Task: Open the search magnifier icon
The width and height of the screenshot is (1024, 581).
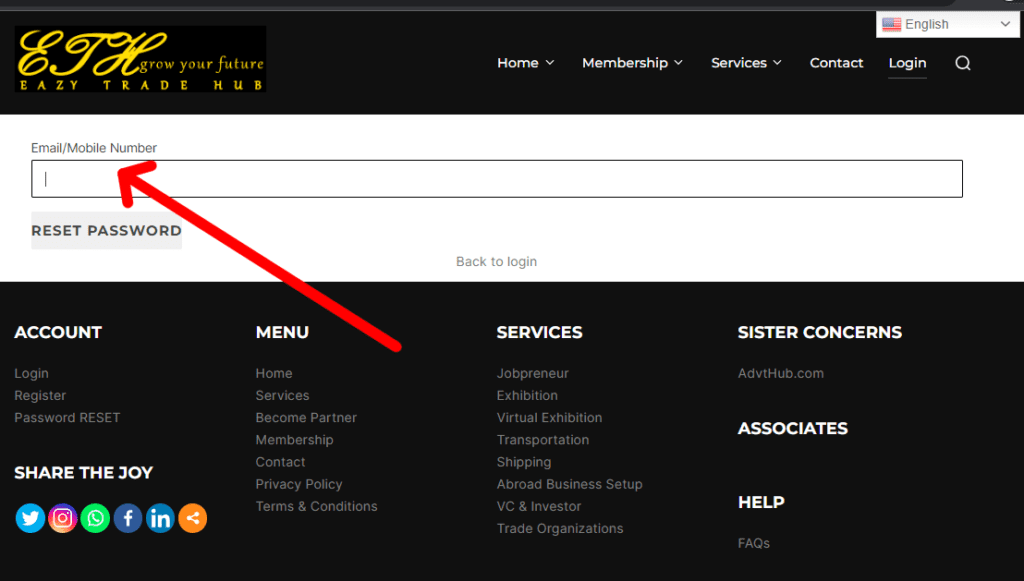Action: 962,63
